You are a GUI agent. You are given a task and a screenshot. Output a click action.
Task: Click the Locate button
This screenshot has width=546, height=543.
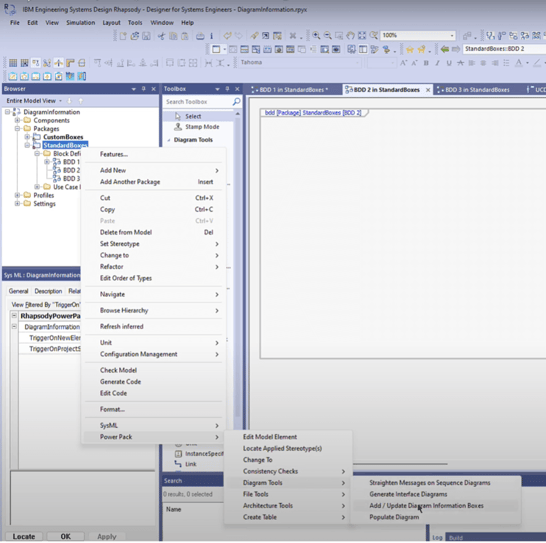[24, 536]
